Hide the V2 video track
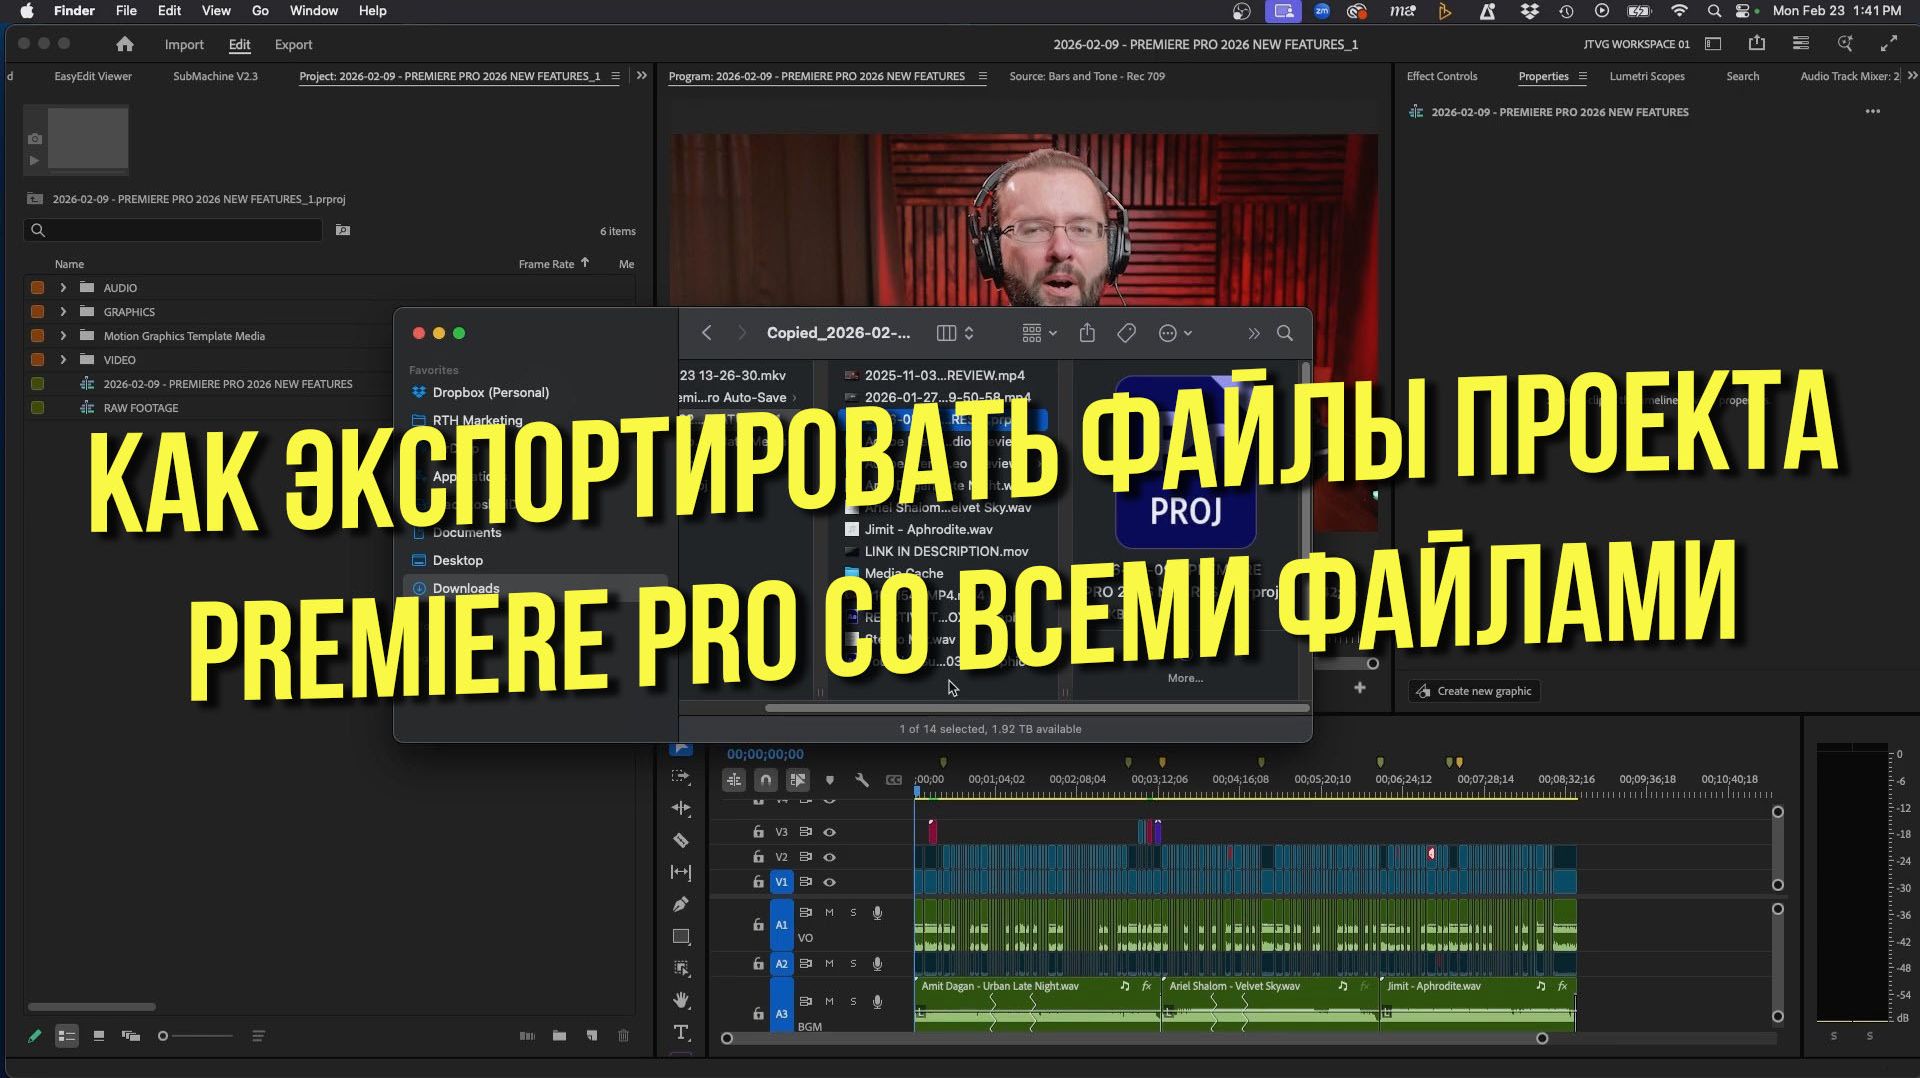 click(829, 857)
